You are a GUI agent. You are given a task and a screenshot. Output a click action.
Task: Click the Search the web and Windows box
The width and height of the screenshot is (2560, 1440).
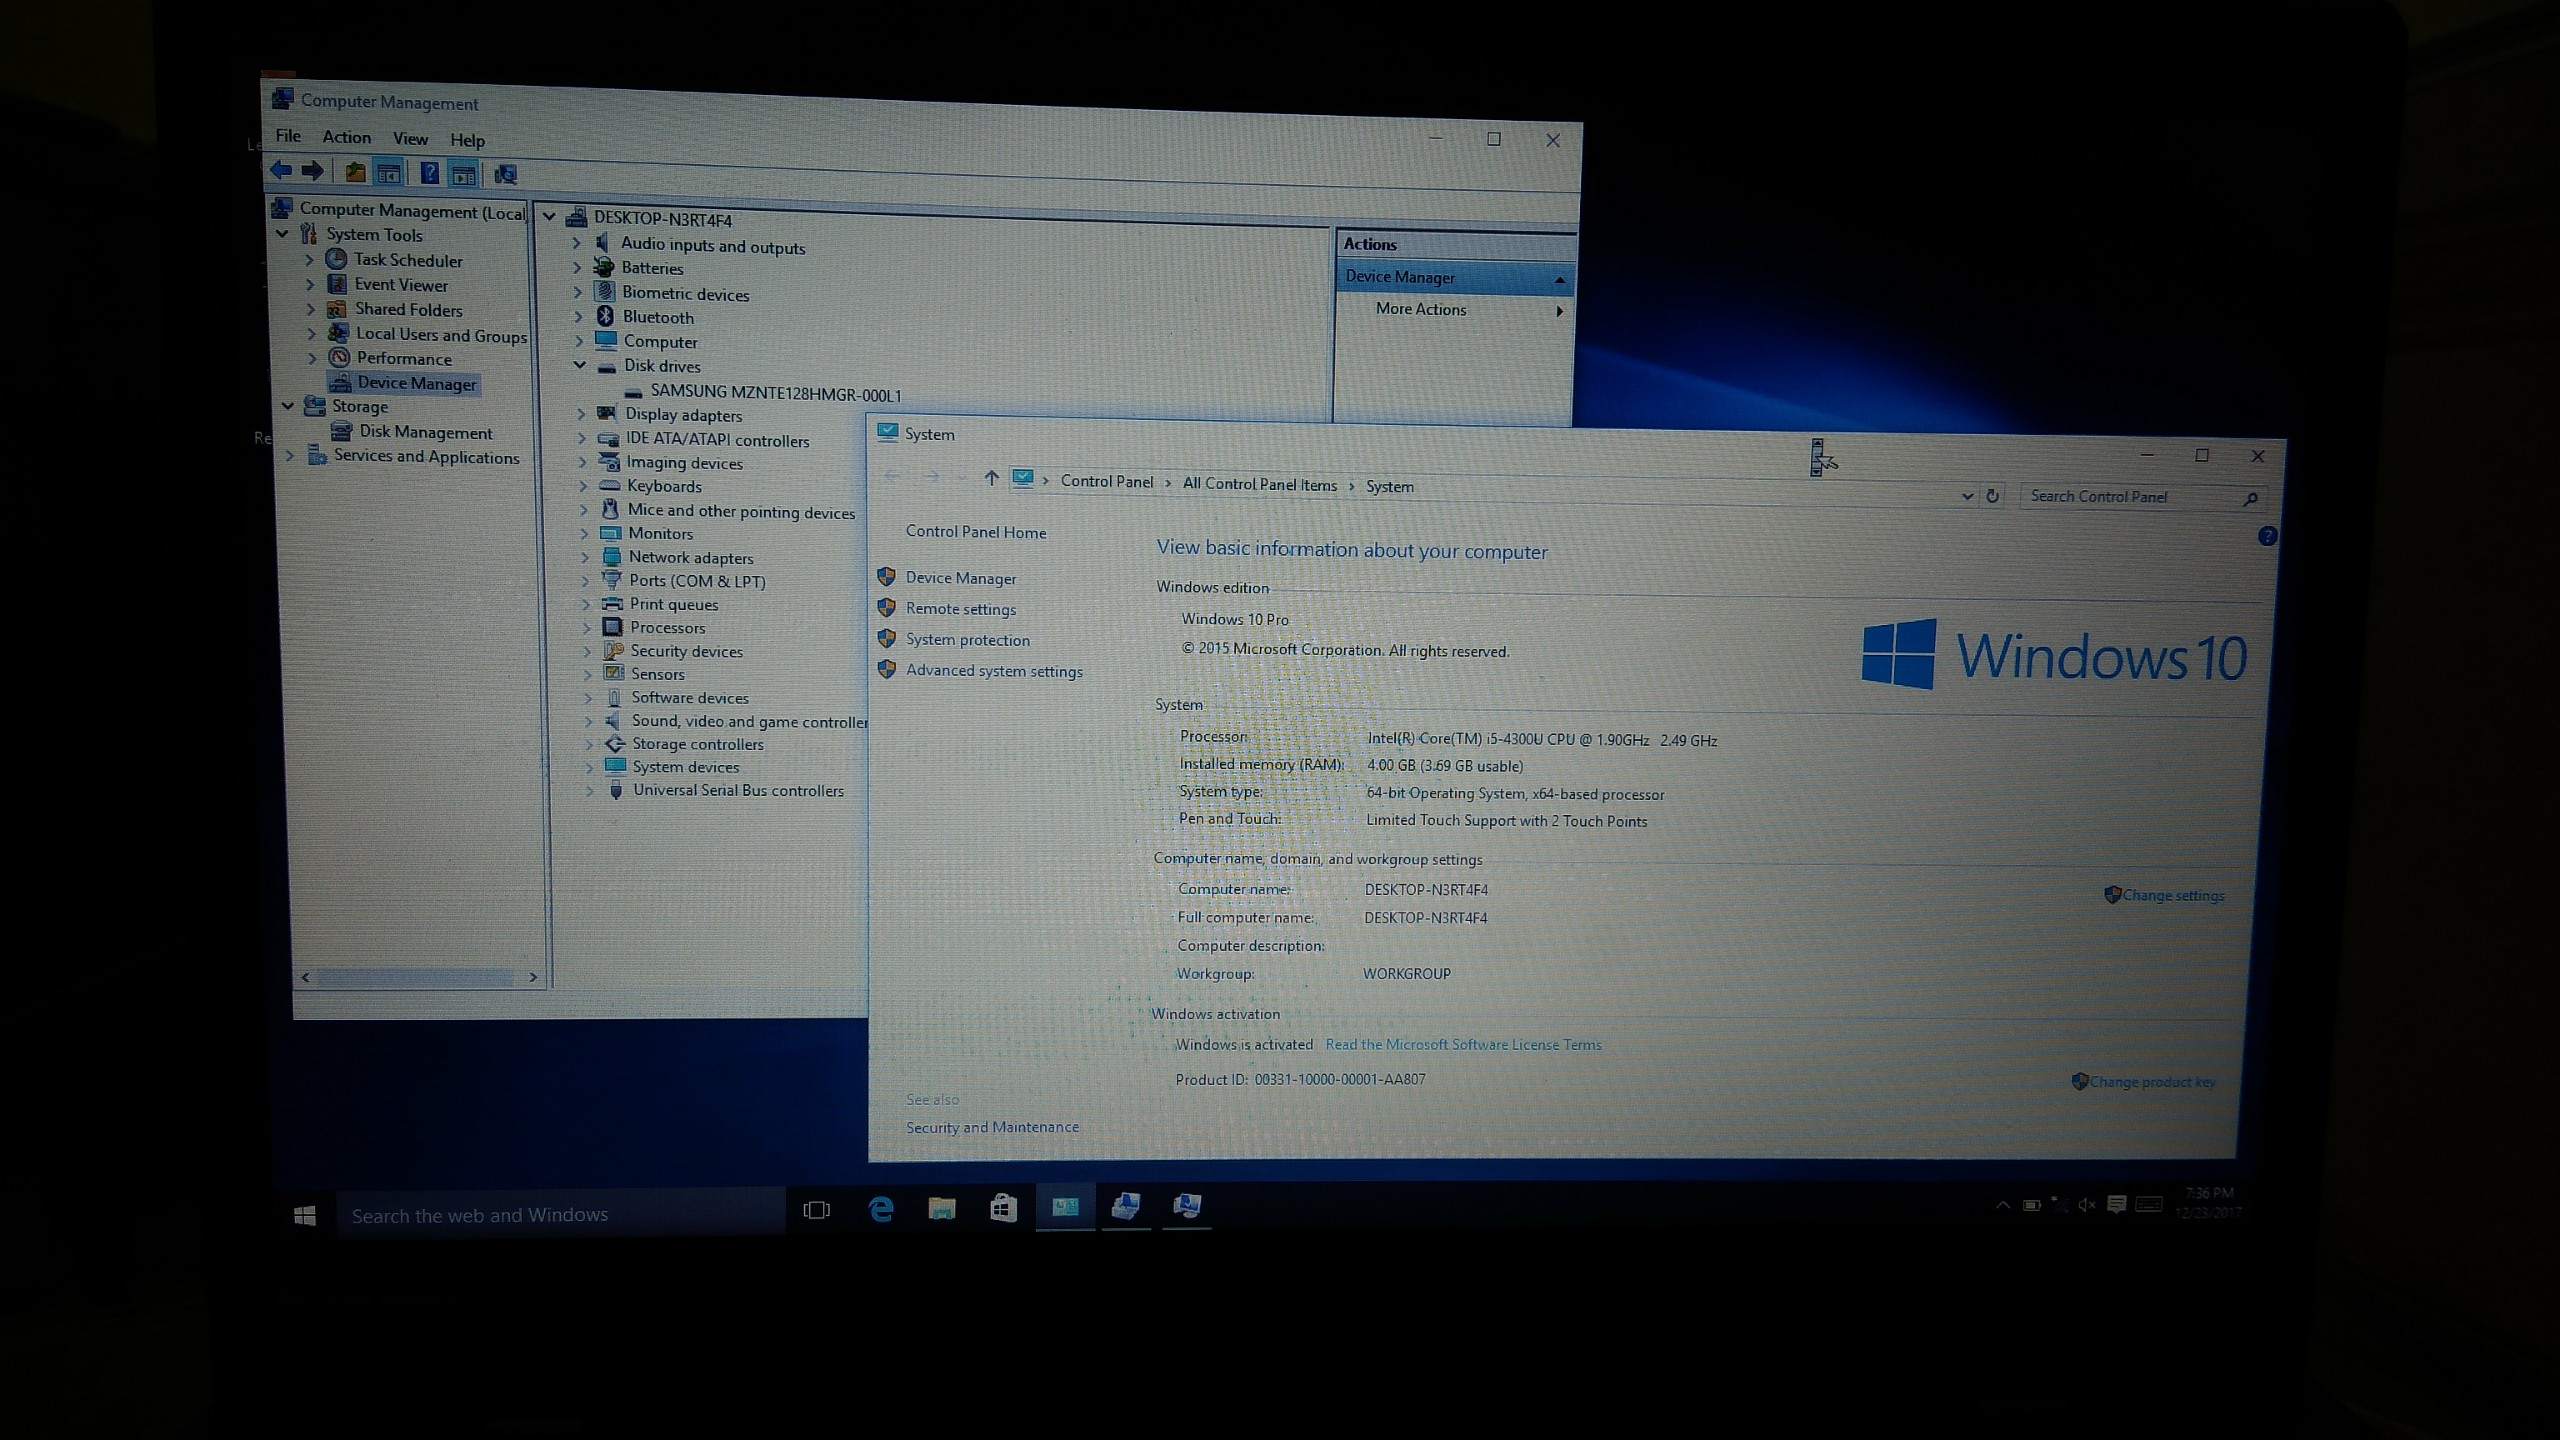pos(560,1215)
